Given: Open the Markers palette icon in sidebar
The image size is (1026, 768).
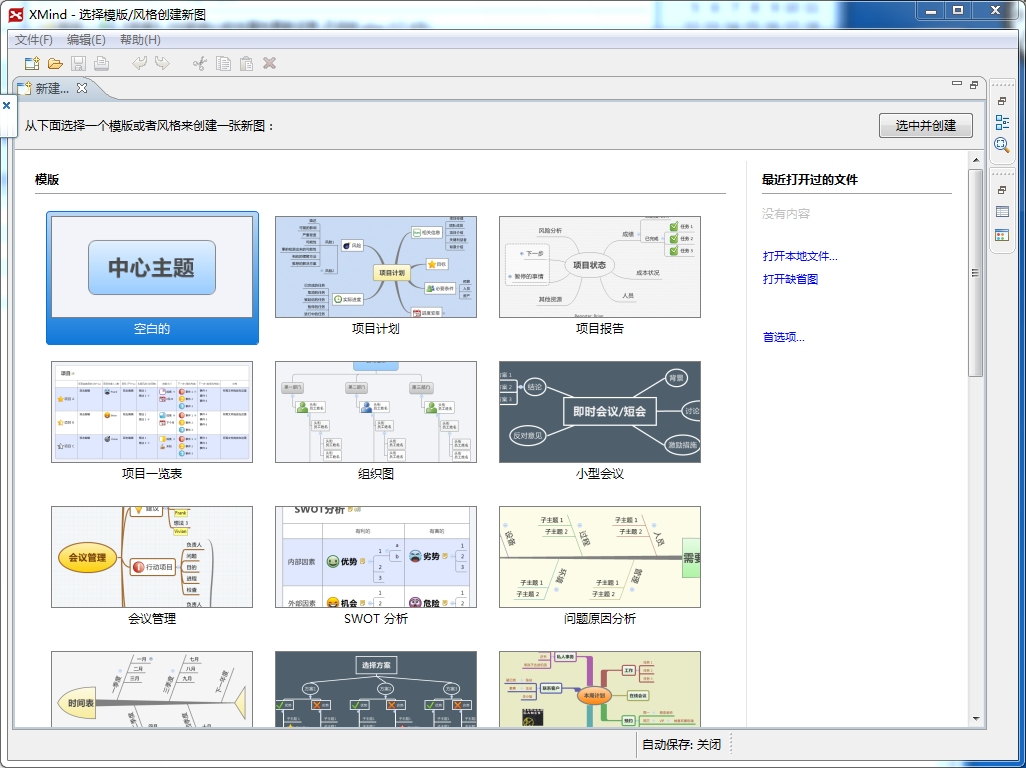Looking at the screenshot, I should pyautogui.click(x=1002, y=235).
